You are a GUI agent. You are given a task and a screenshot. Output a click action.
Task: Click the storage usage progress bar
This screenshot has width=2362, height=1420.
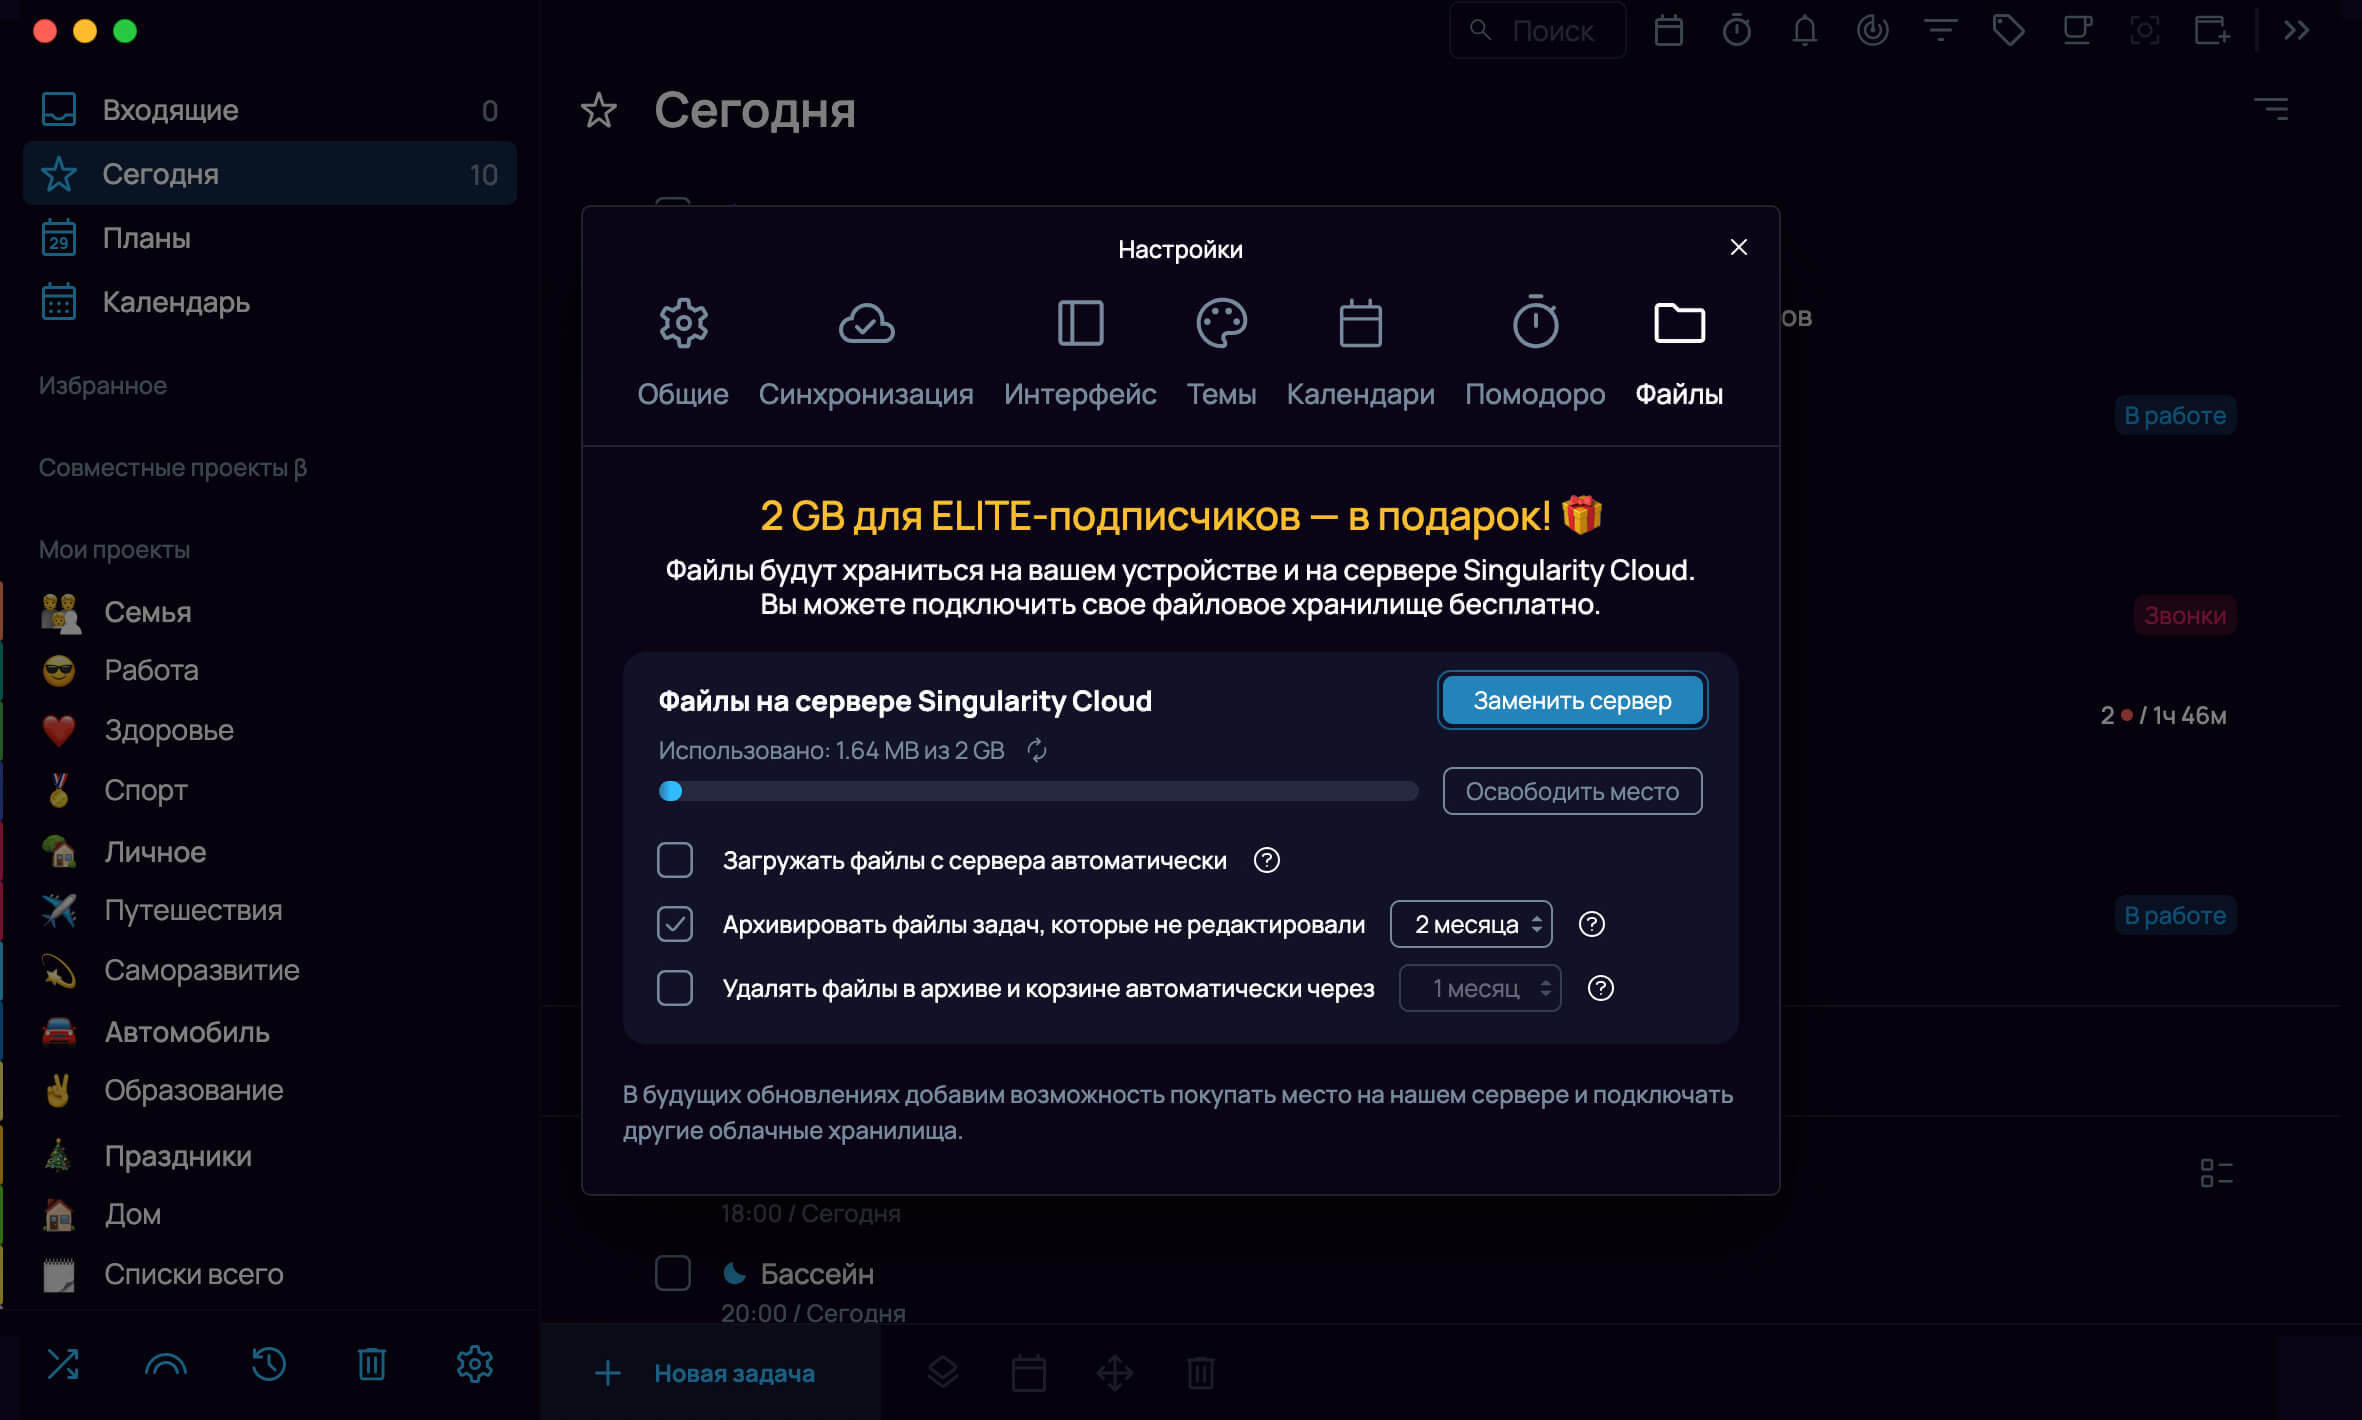(1038, 791)
